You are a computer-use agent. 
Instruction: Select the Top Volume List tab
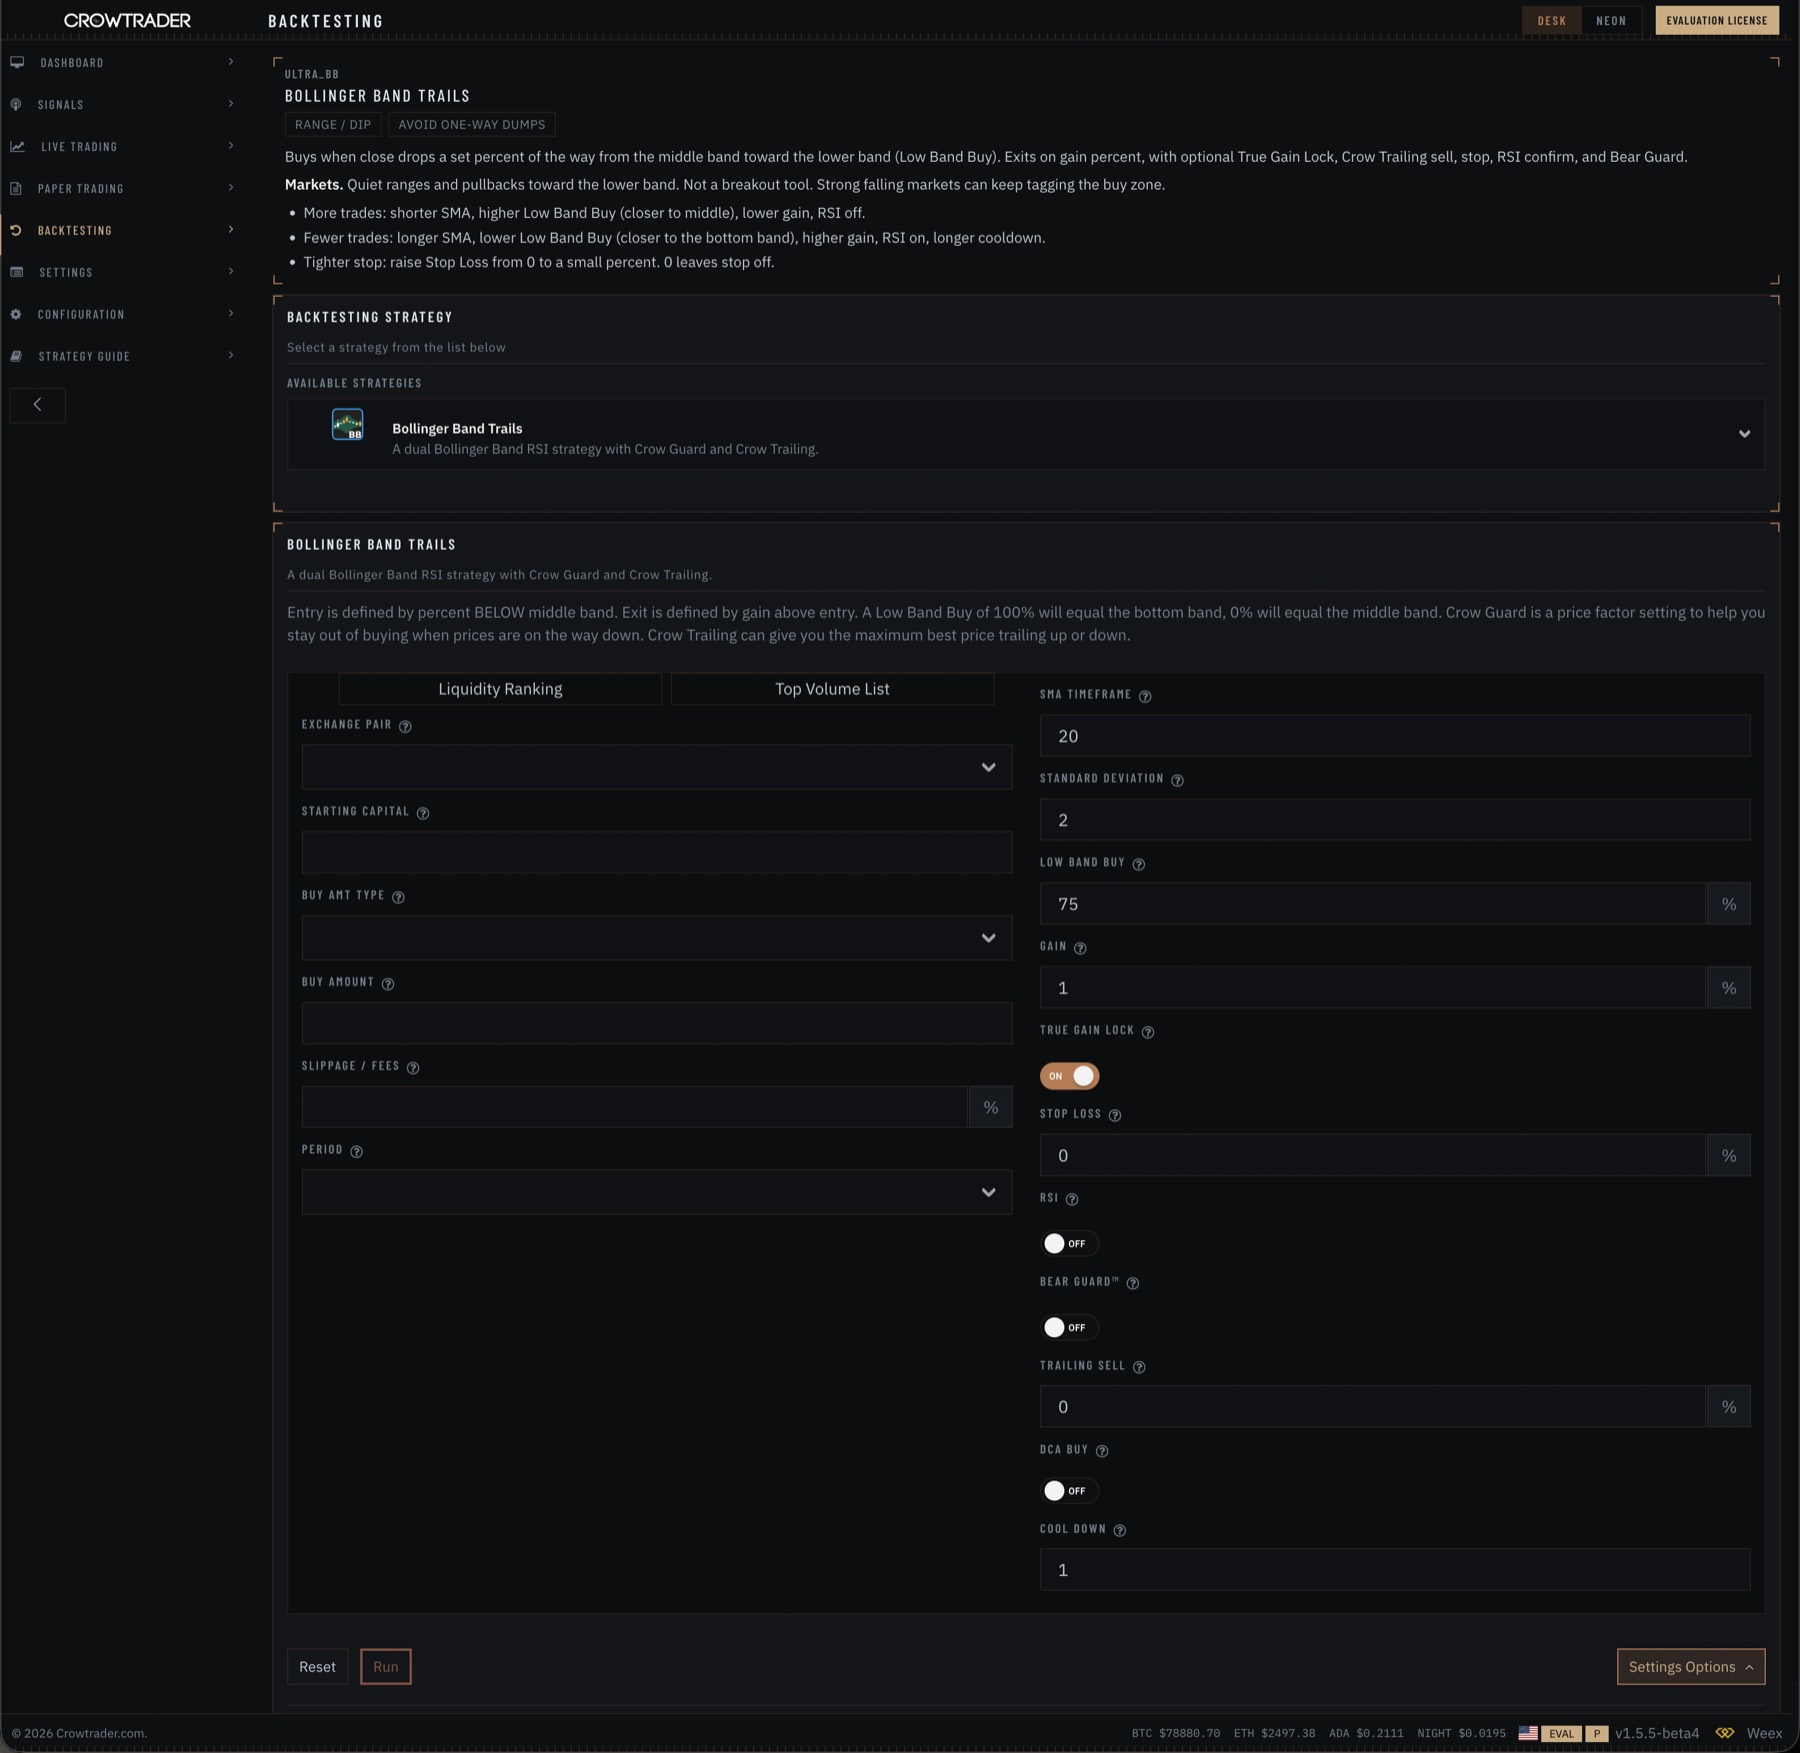click(x=832, y=689)
